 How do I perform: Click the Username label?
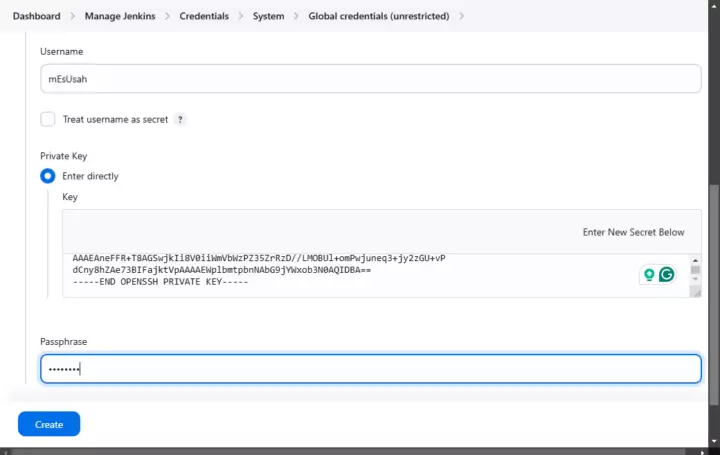pos(62,51)
